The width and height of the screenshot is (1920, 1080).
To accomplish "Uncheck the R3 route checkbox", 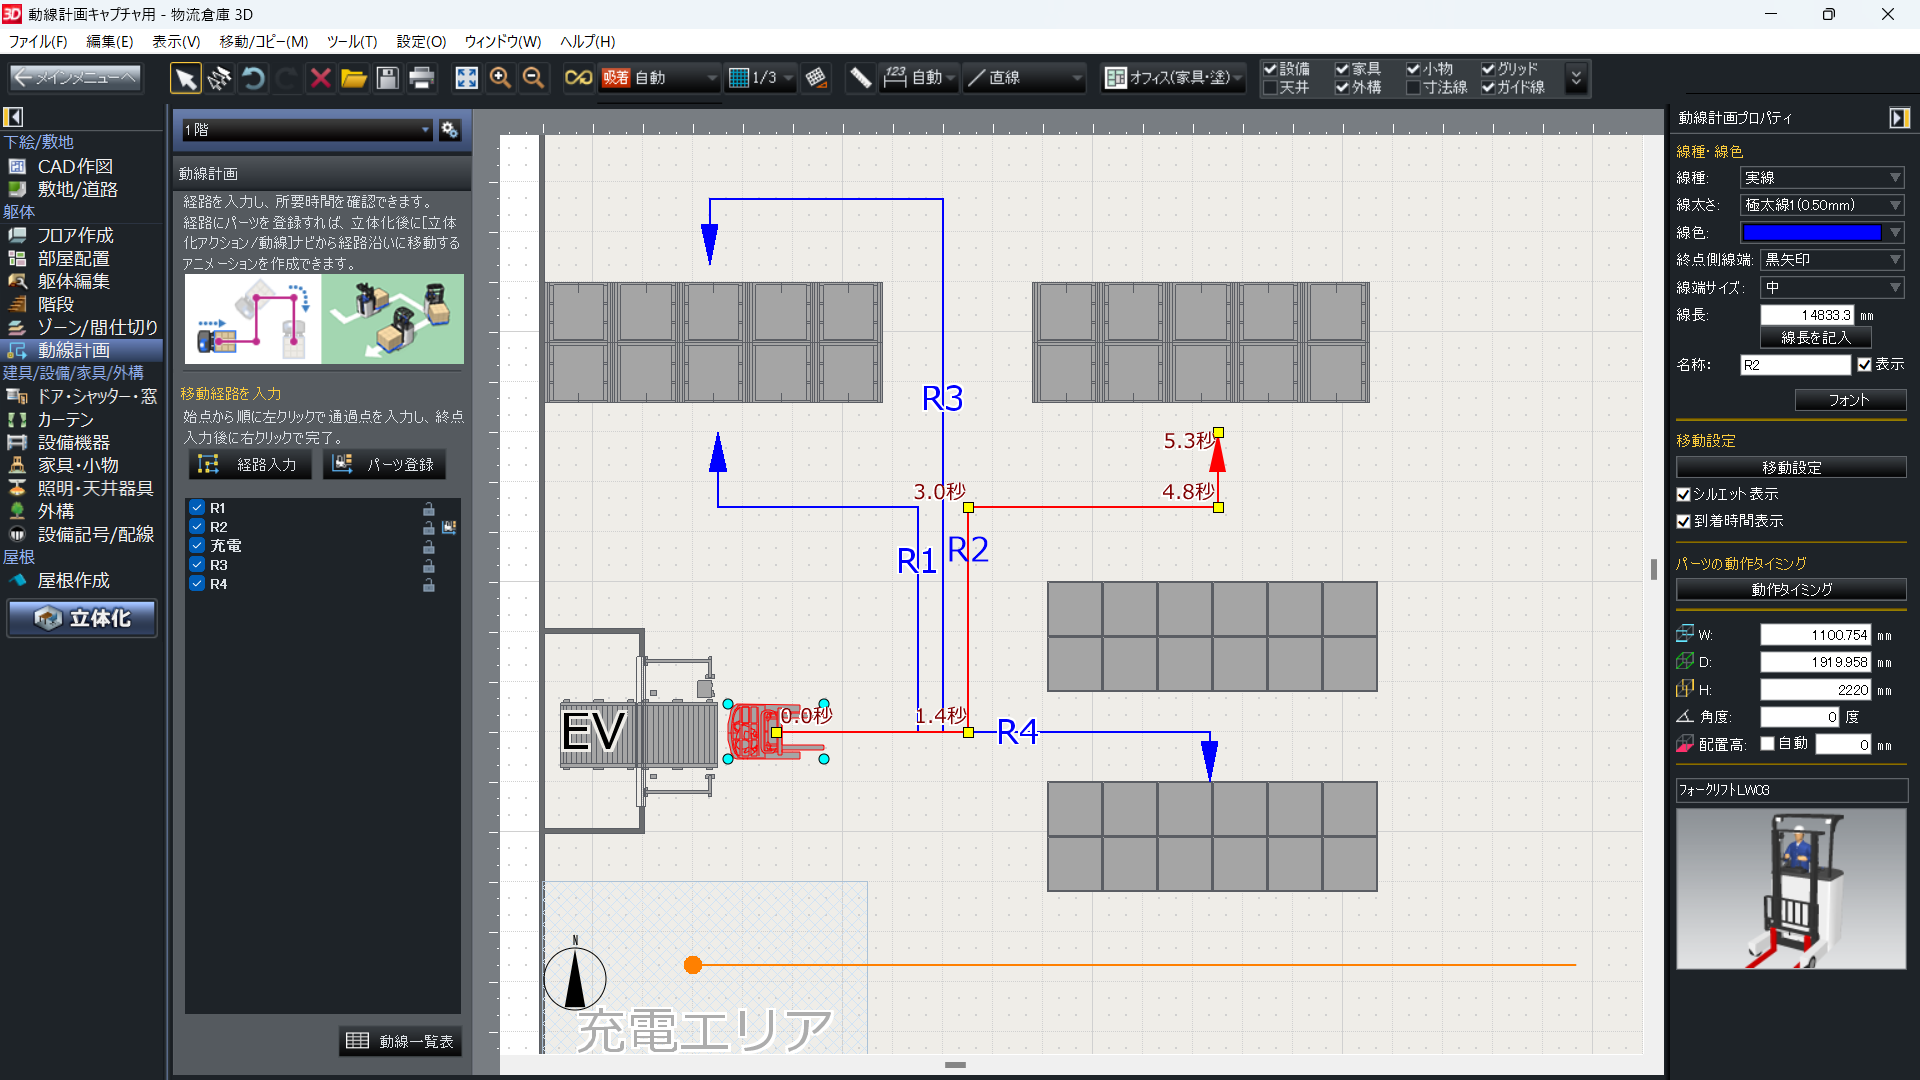I will click(197, 565).
